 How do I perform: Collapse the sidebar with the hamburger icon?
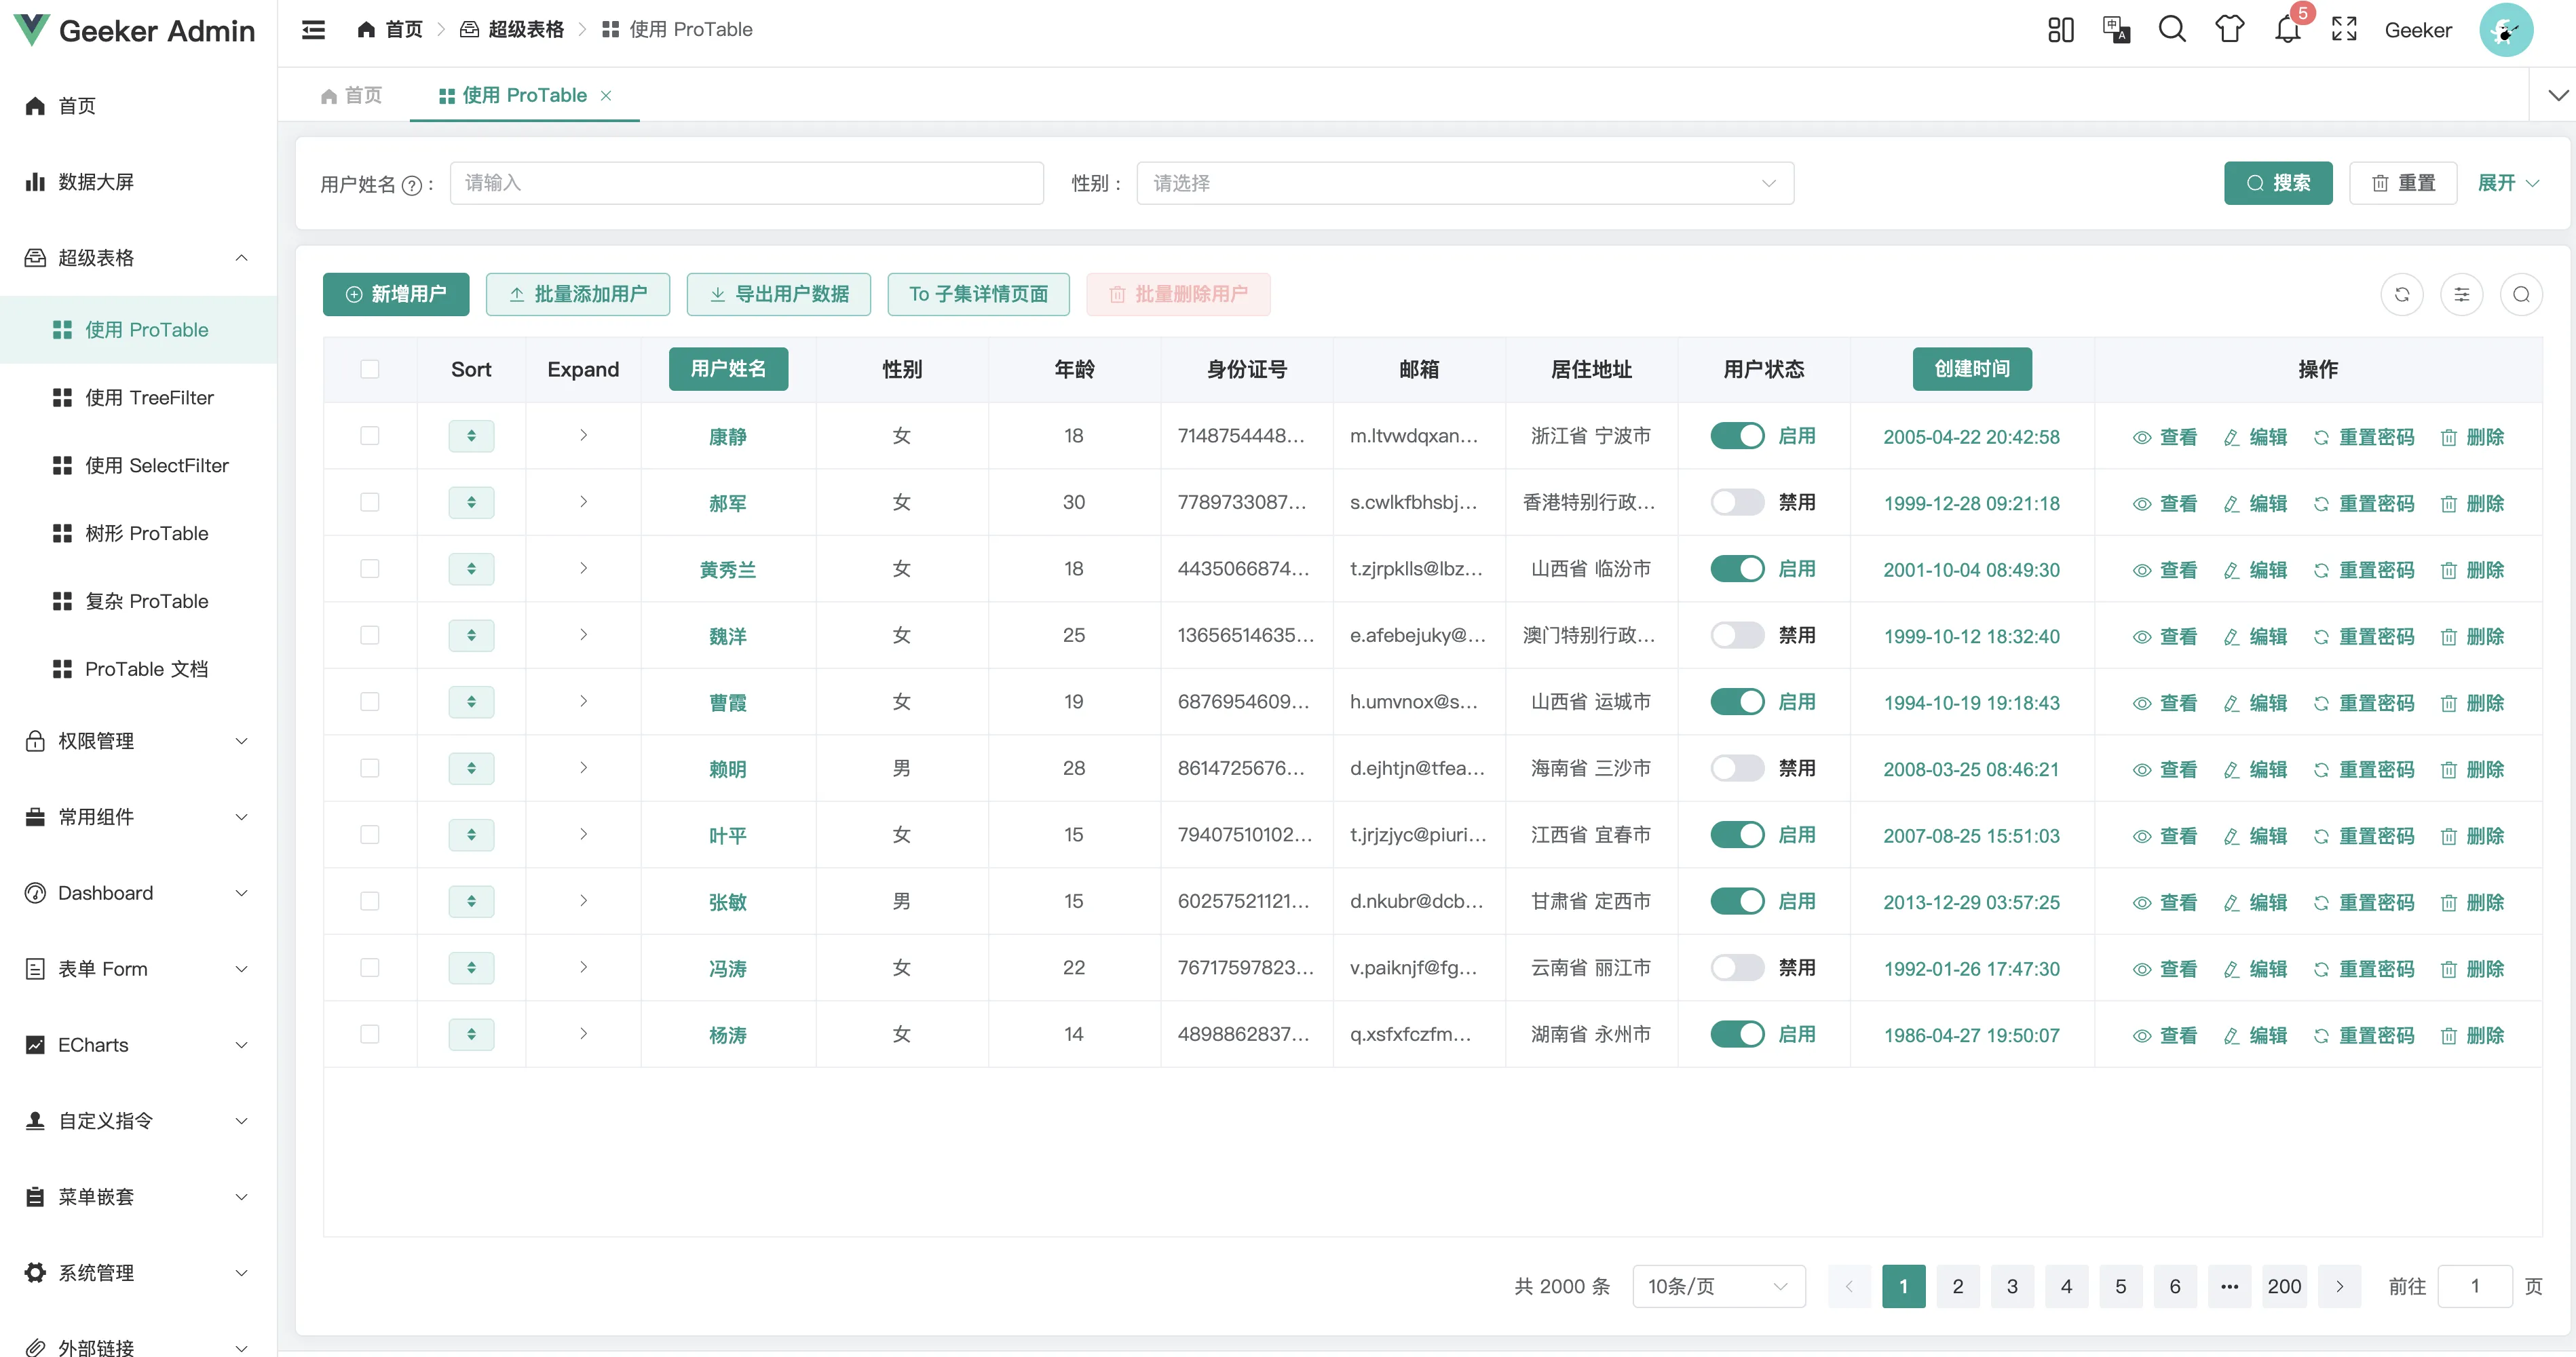pos(313,30)
